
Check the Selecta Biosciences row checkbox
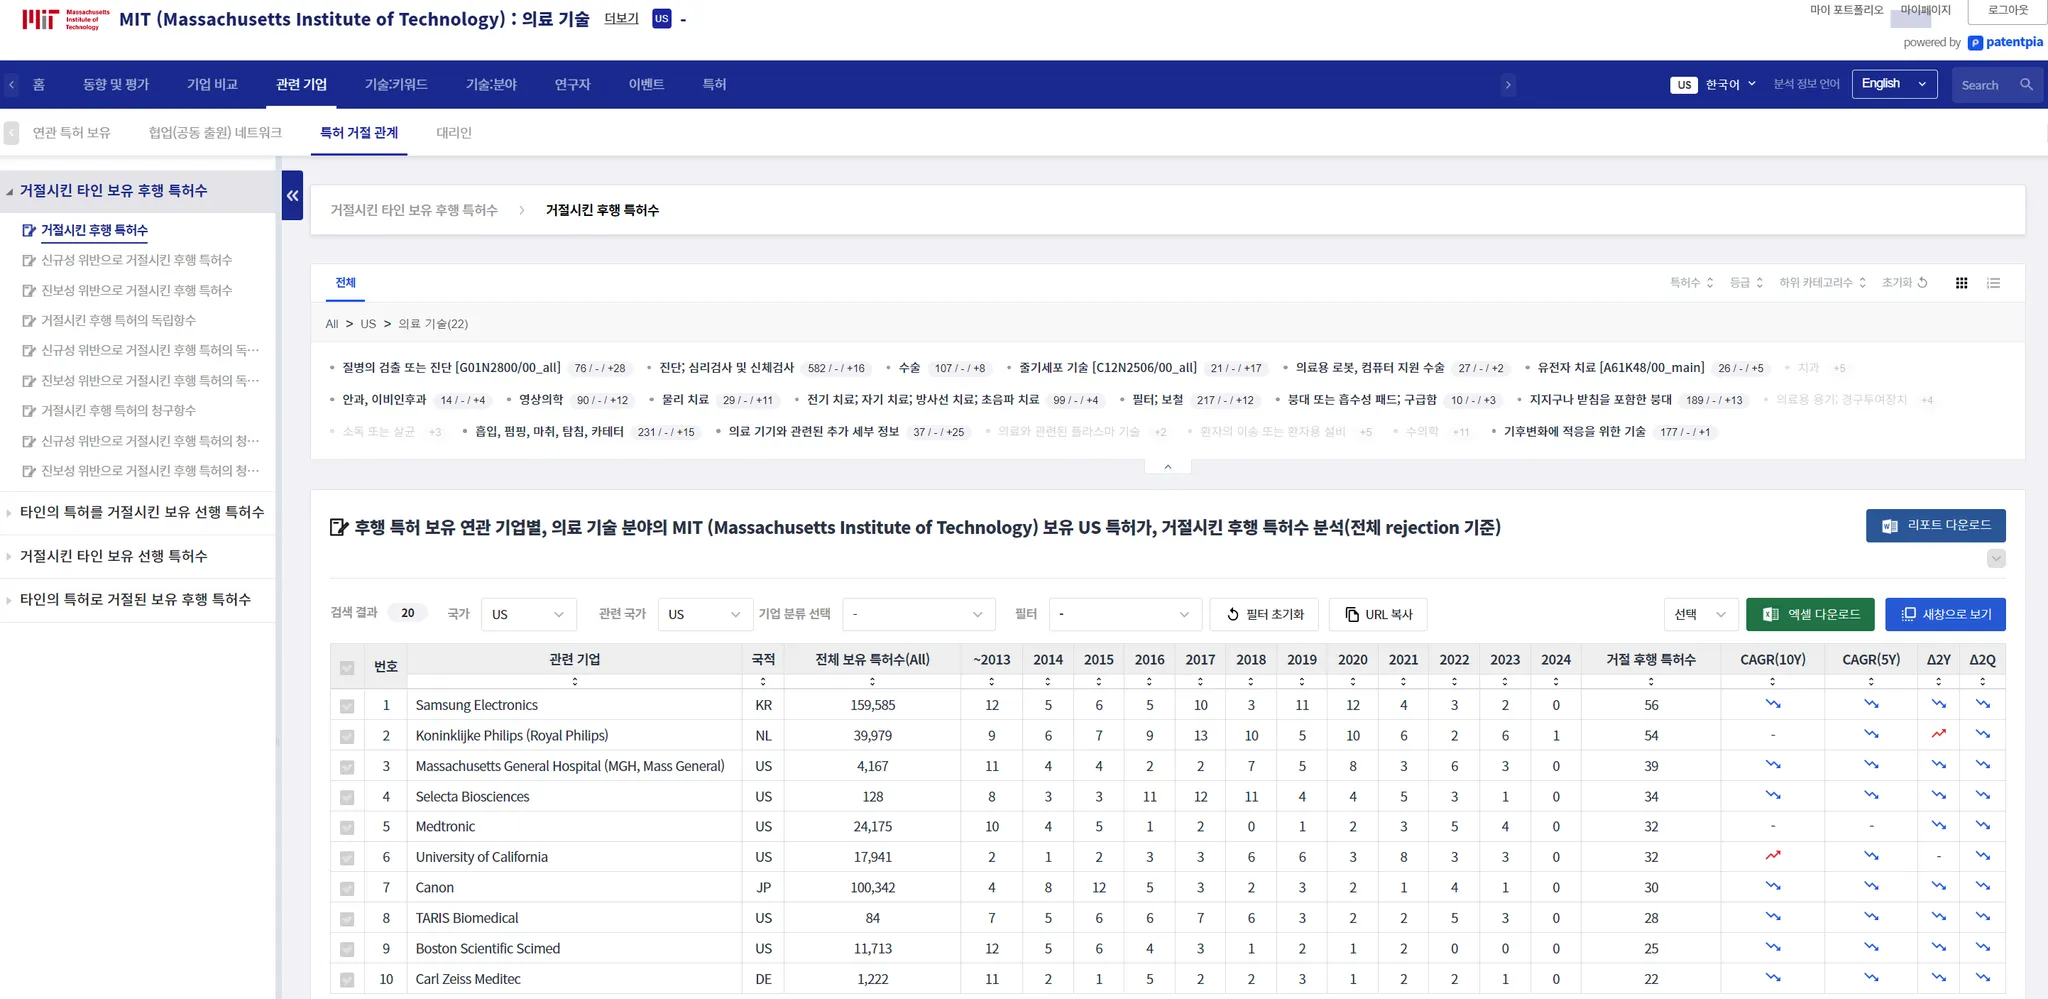(347, 798)
